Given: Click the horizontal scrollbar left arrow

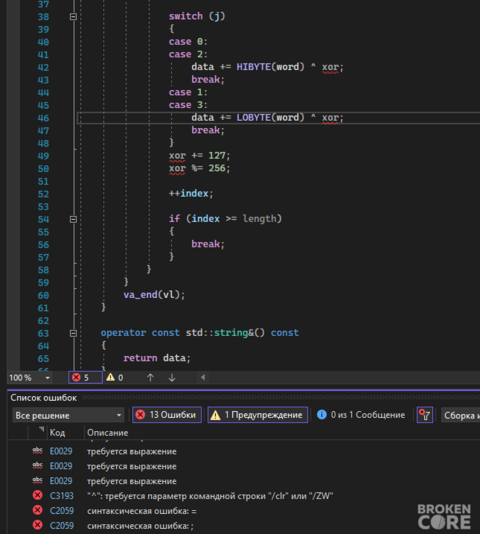Looking at the screenshot, I should 203,377.
